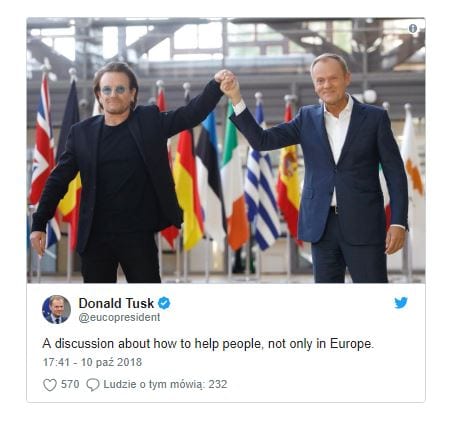Image resolution: width=452 pixels, height=422 pixels.
Task: Click the clasped raised hands in the photo
Action: point(227,81)
